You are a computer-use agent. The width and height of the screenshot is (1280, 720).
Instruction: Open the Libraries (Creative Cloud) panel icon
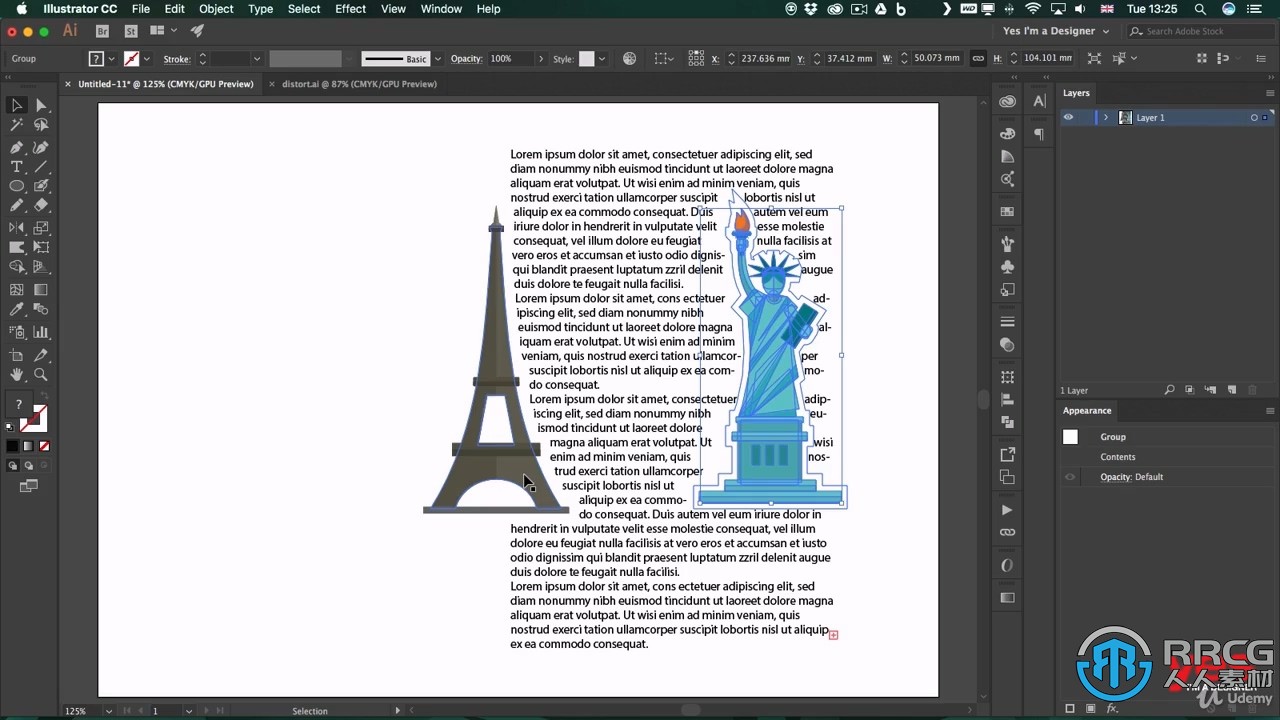click(1007, 101)
